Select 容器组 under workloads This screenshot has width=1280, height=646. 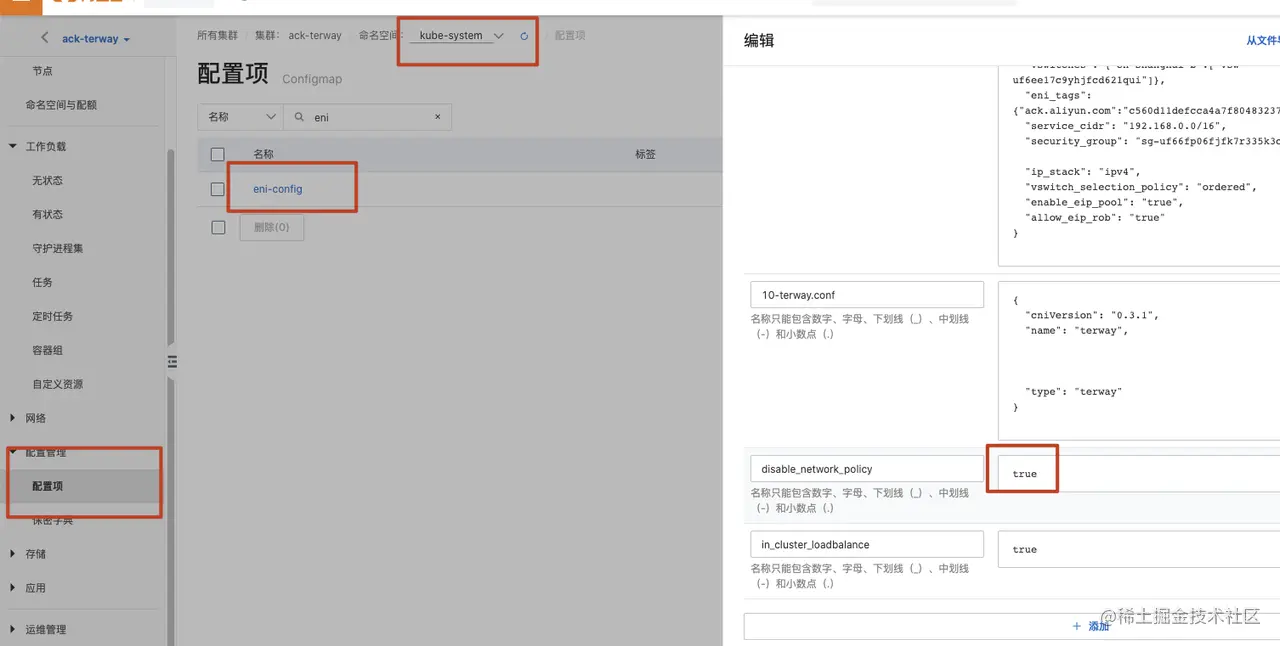(47, 350)
